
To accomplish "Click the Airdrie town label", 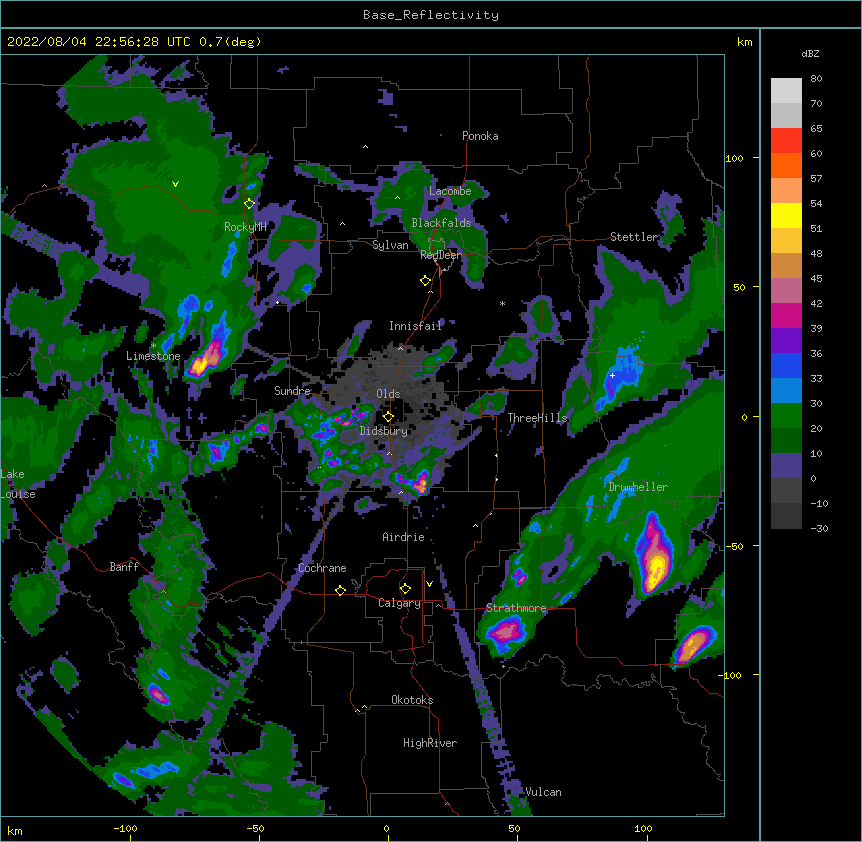I will (403, 537).
